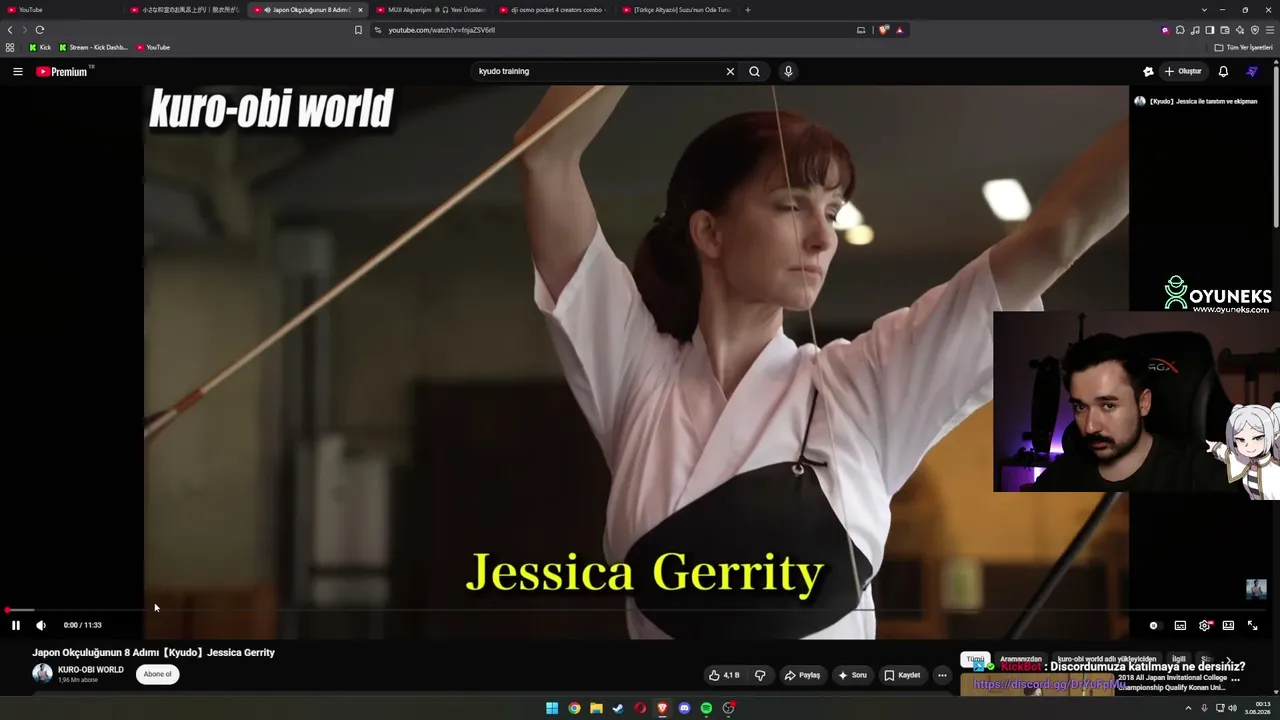
Task: Open the Kick bookmark
Action: 40,47
